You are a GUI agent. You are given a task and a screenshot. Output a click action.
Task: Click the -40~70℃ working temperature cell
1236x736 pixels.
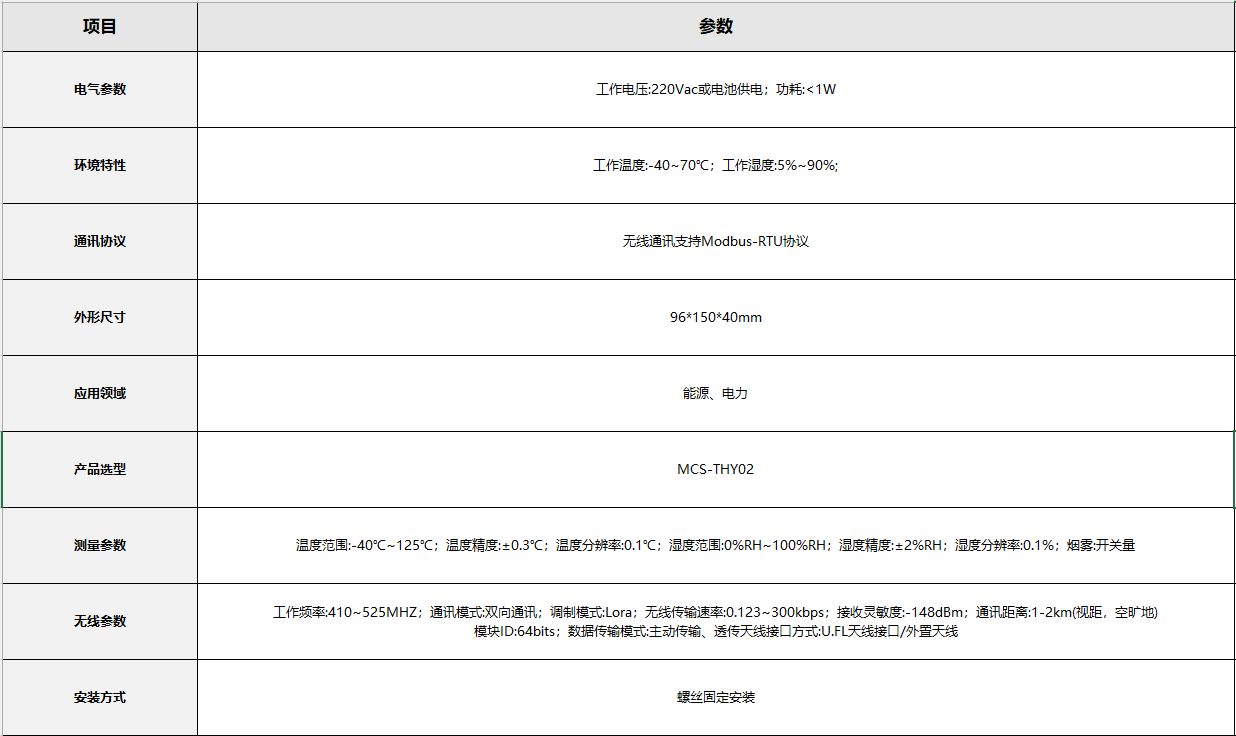(x=715, y=165)
